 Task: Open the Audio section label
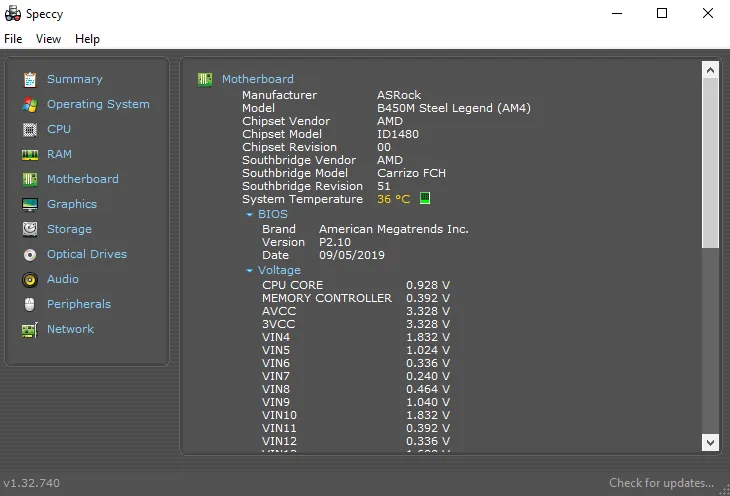coord(63,279)
